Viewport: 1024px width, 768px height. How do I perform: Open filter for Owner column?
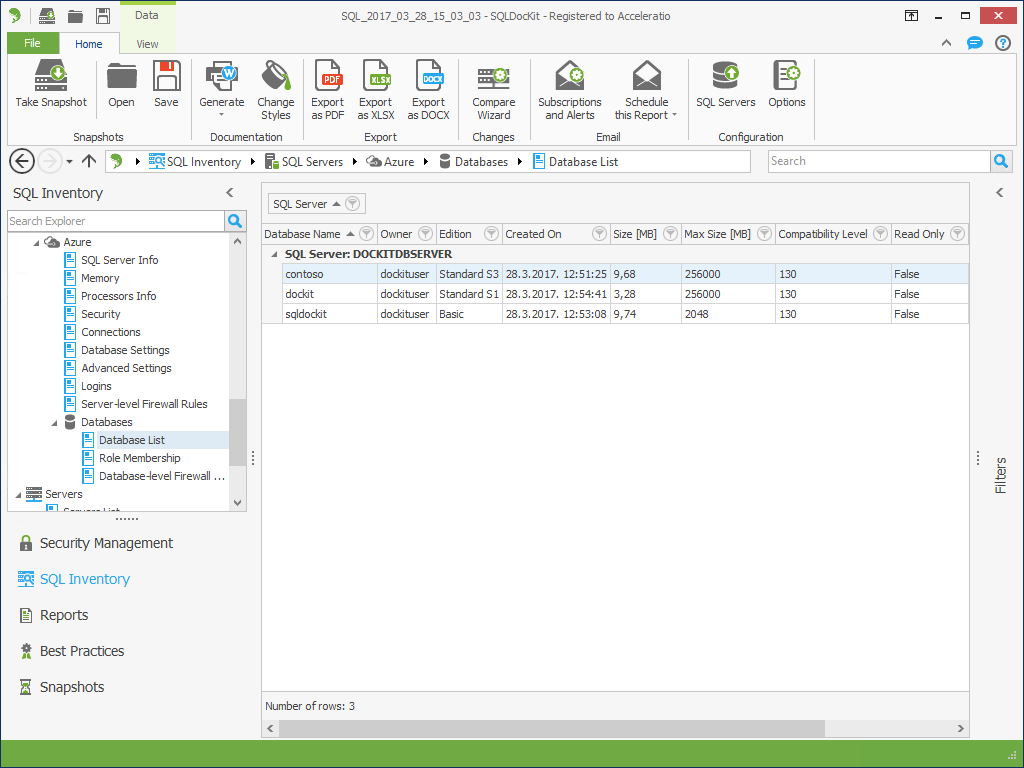coord(425,234)
